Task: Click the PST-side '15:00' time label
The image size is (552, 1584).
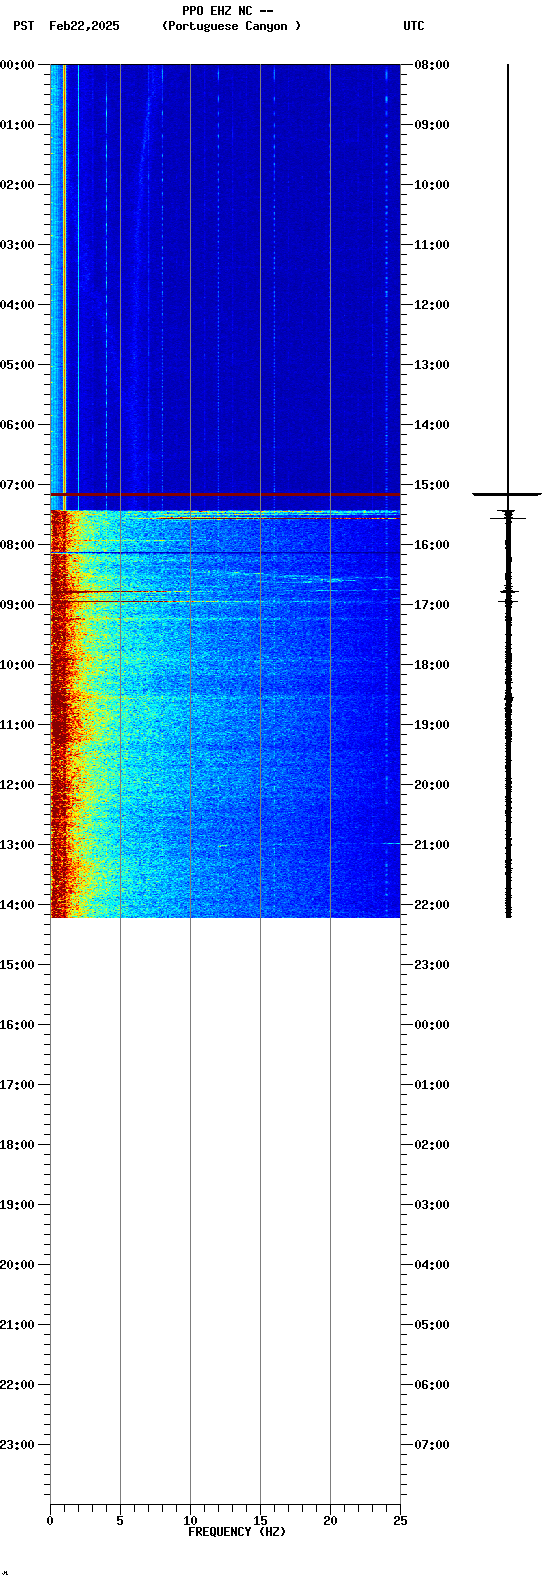Action: point(18,965)
